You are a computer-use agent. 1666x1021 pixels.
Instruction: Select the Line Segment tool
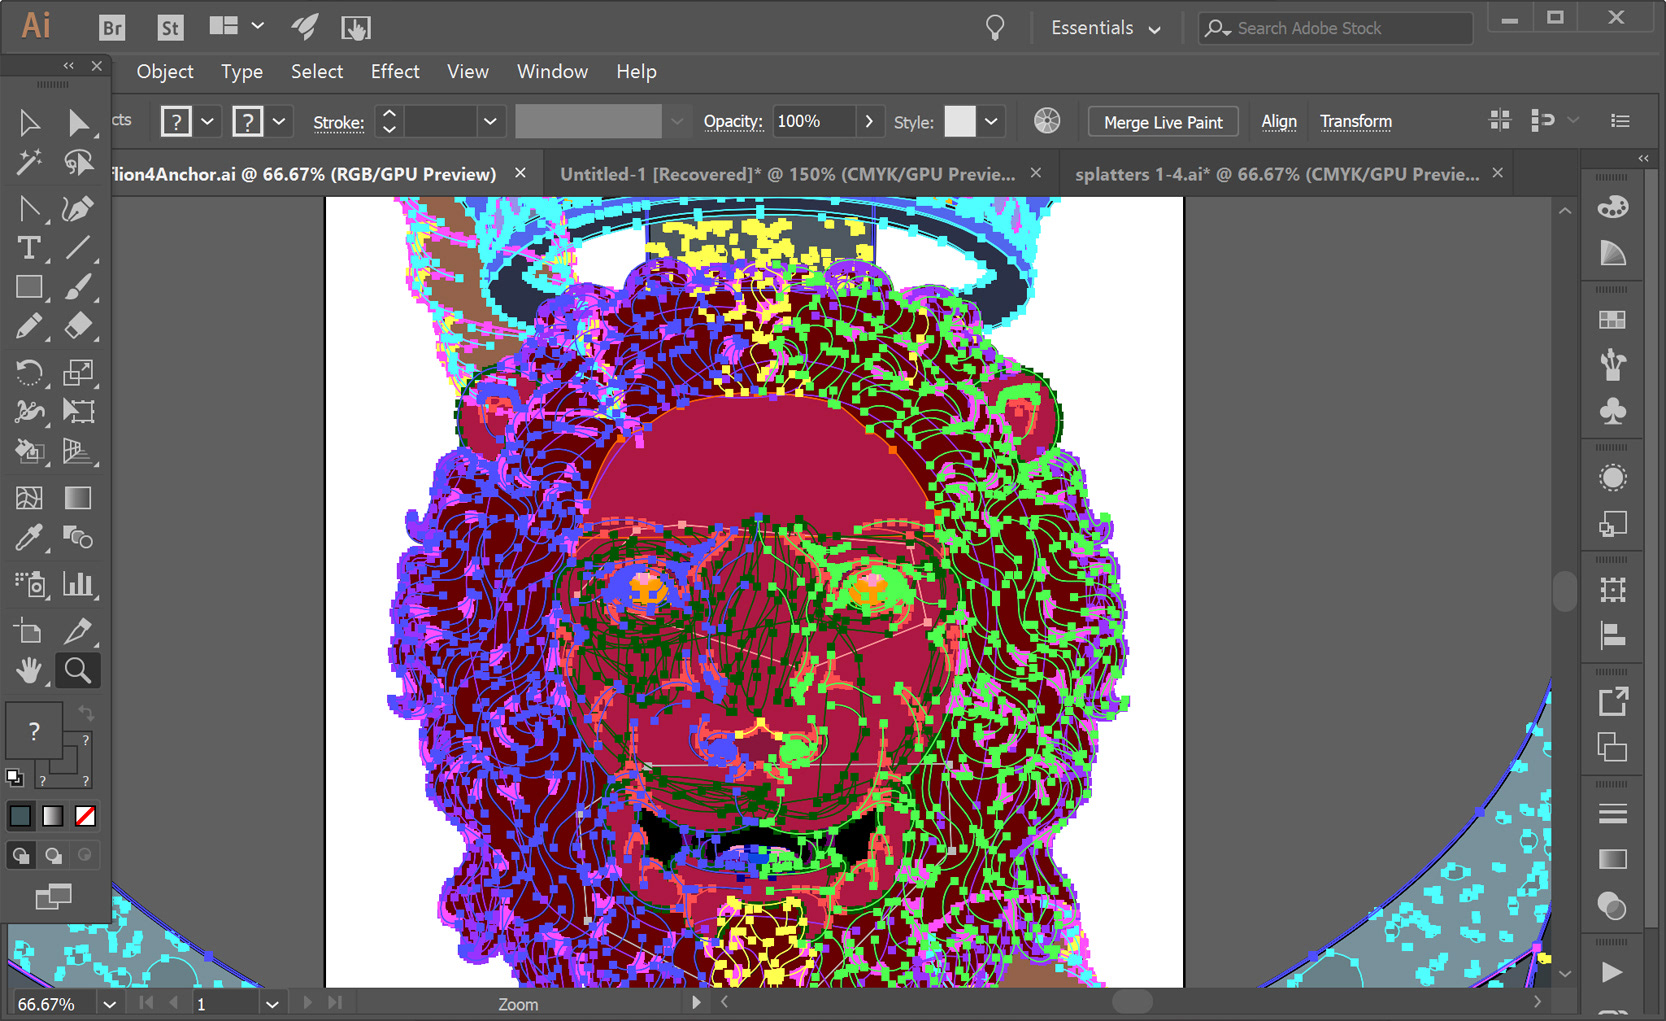coord(78,247)
